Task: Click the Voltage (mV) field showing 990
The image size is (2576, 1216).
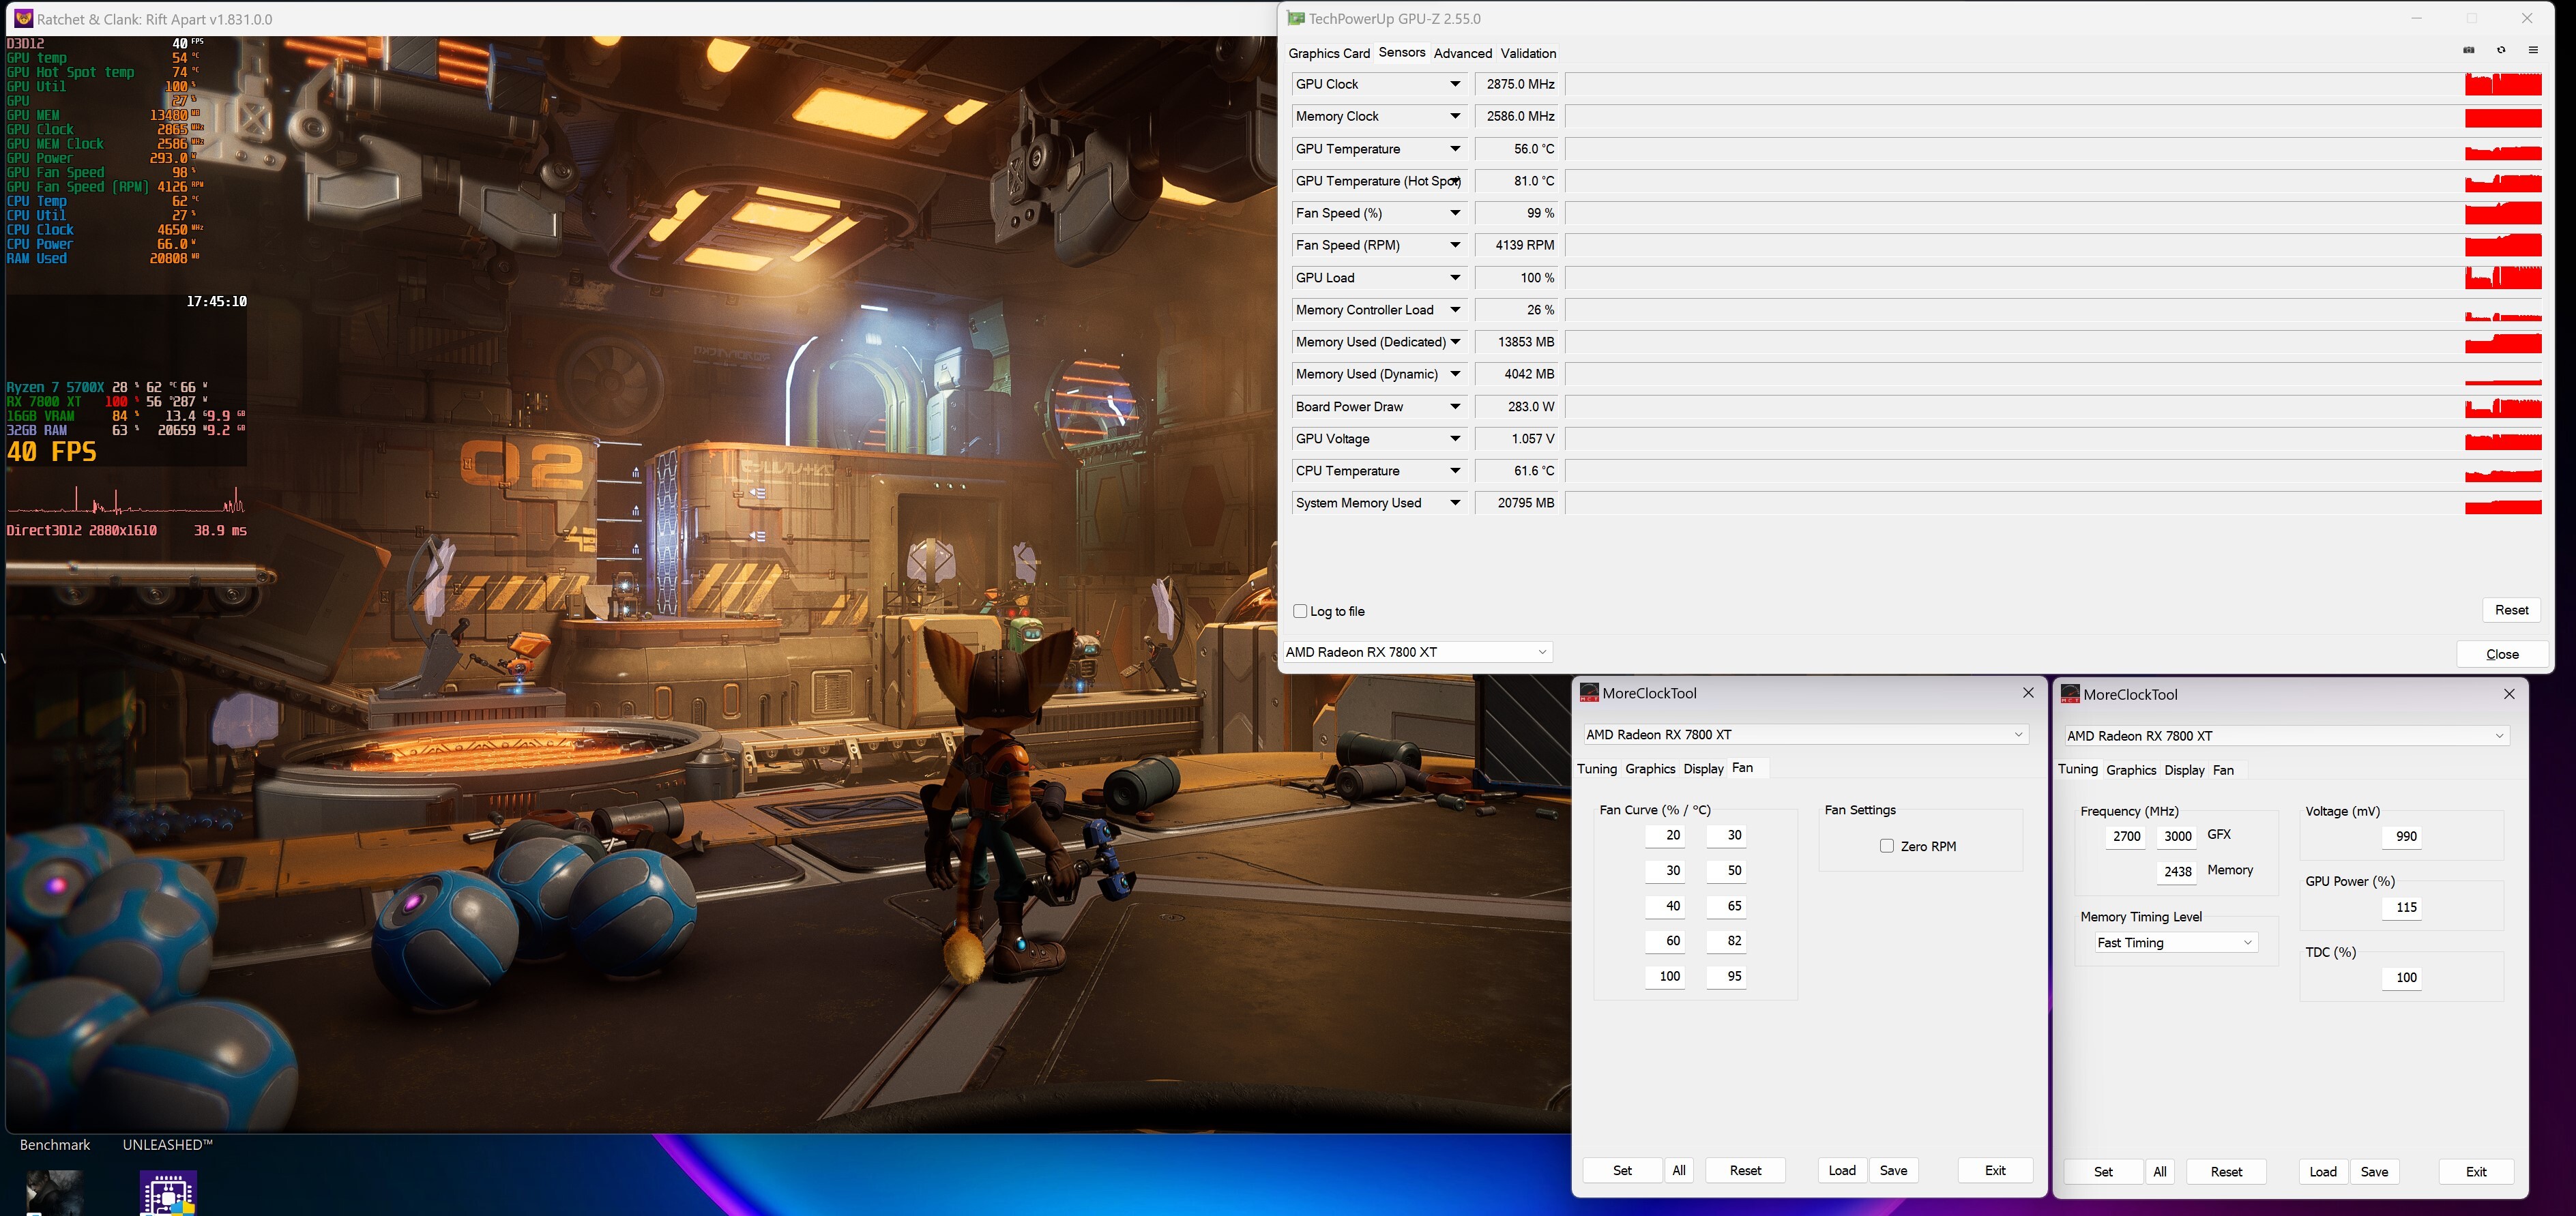Action: click(x=2402, y=836)
